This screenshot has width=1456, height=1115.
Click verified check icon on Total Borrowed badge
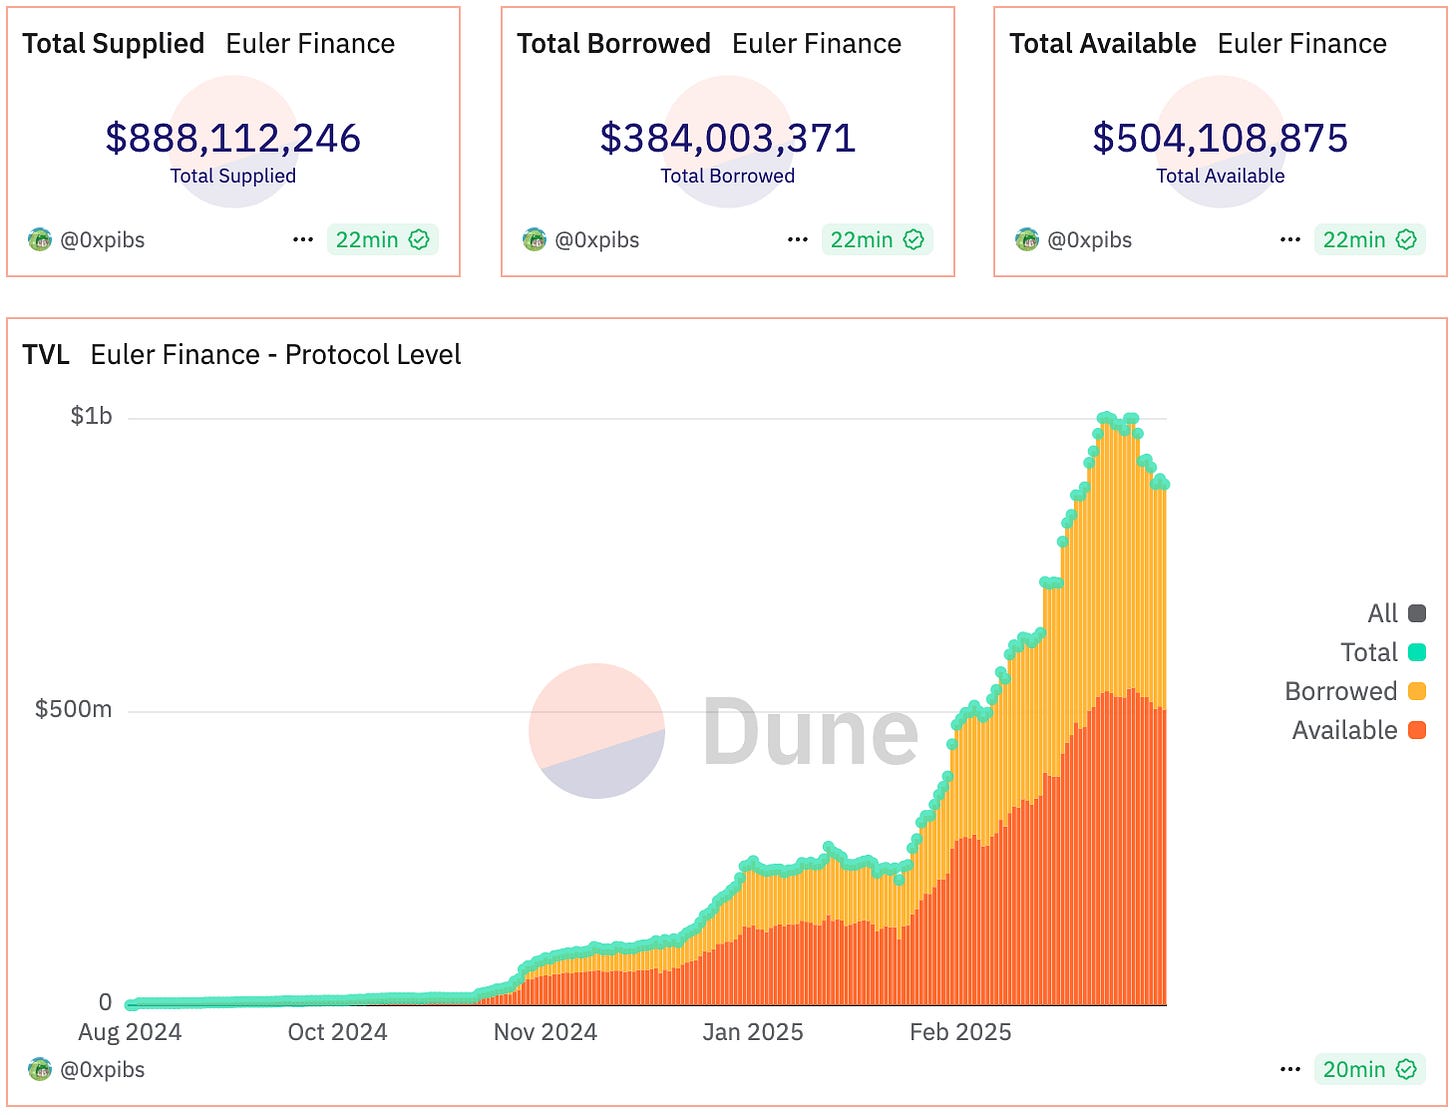point(913,240)
